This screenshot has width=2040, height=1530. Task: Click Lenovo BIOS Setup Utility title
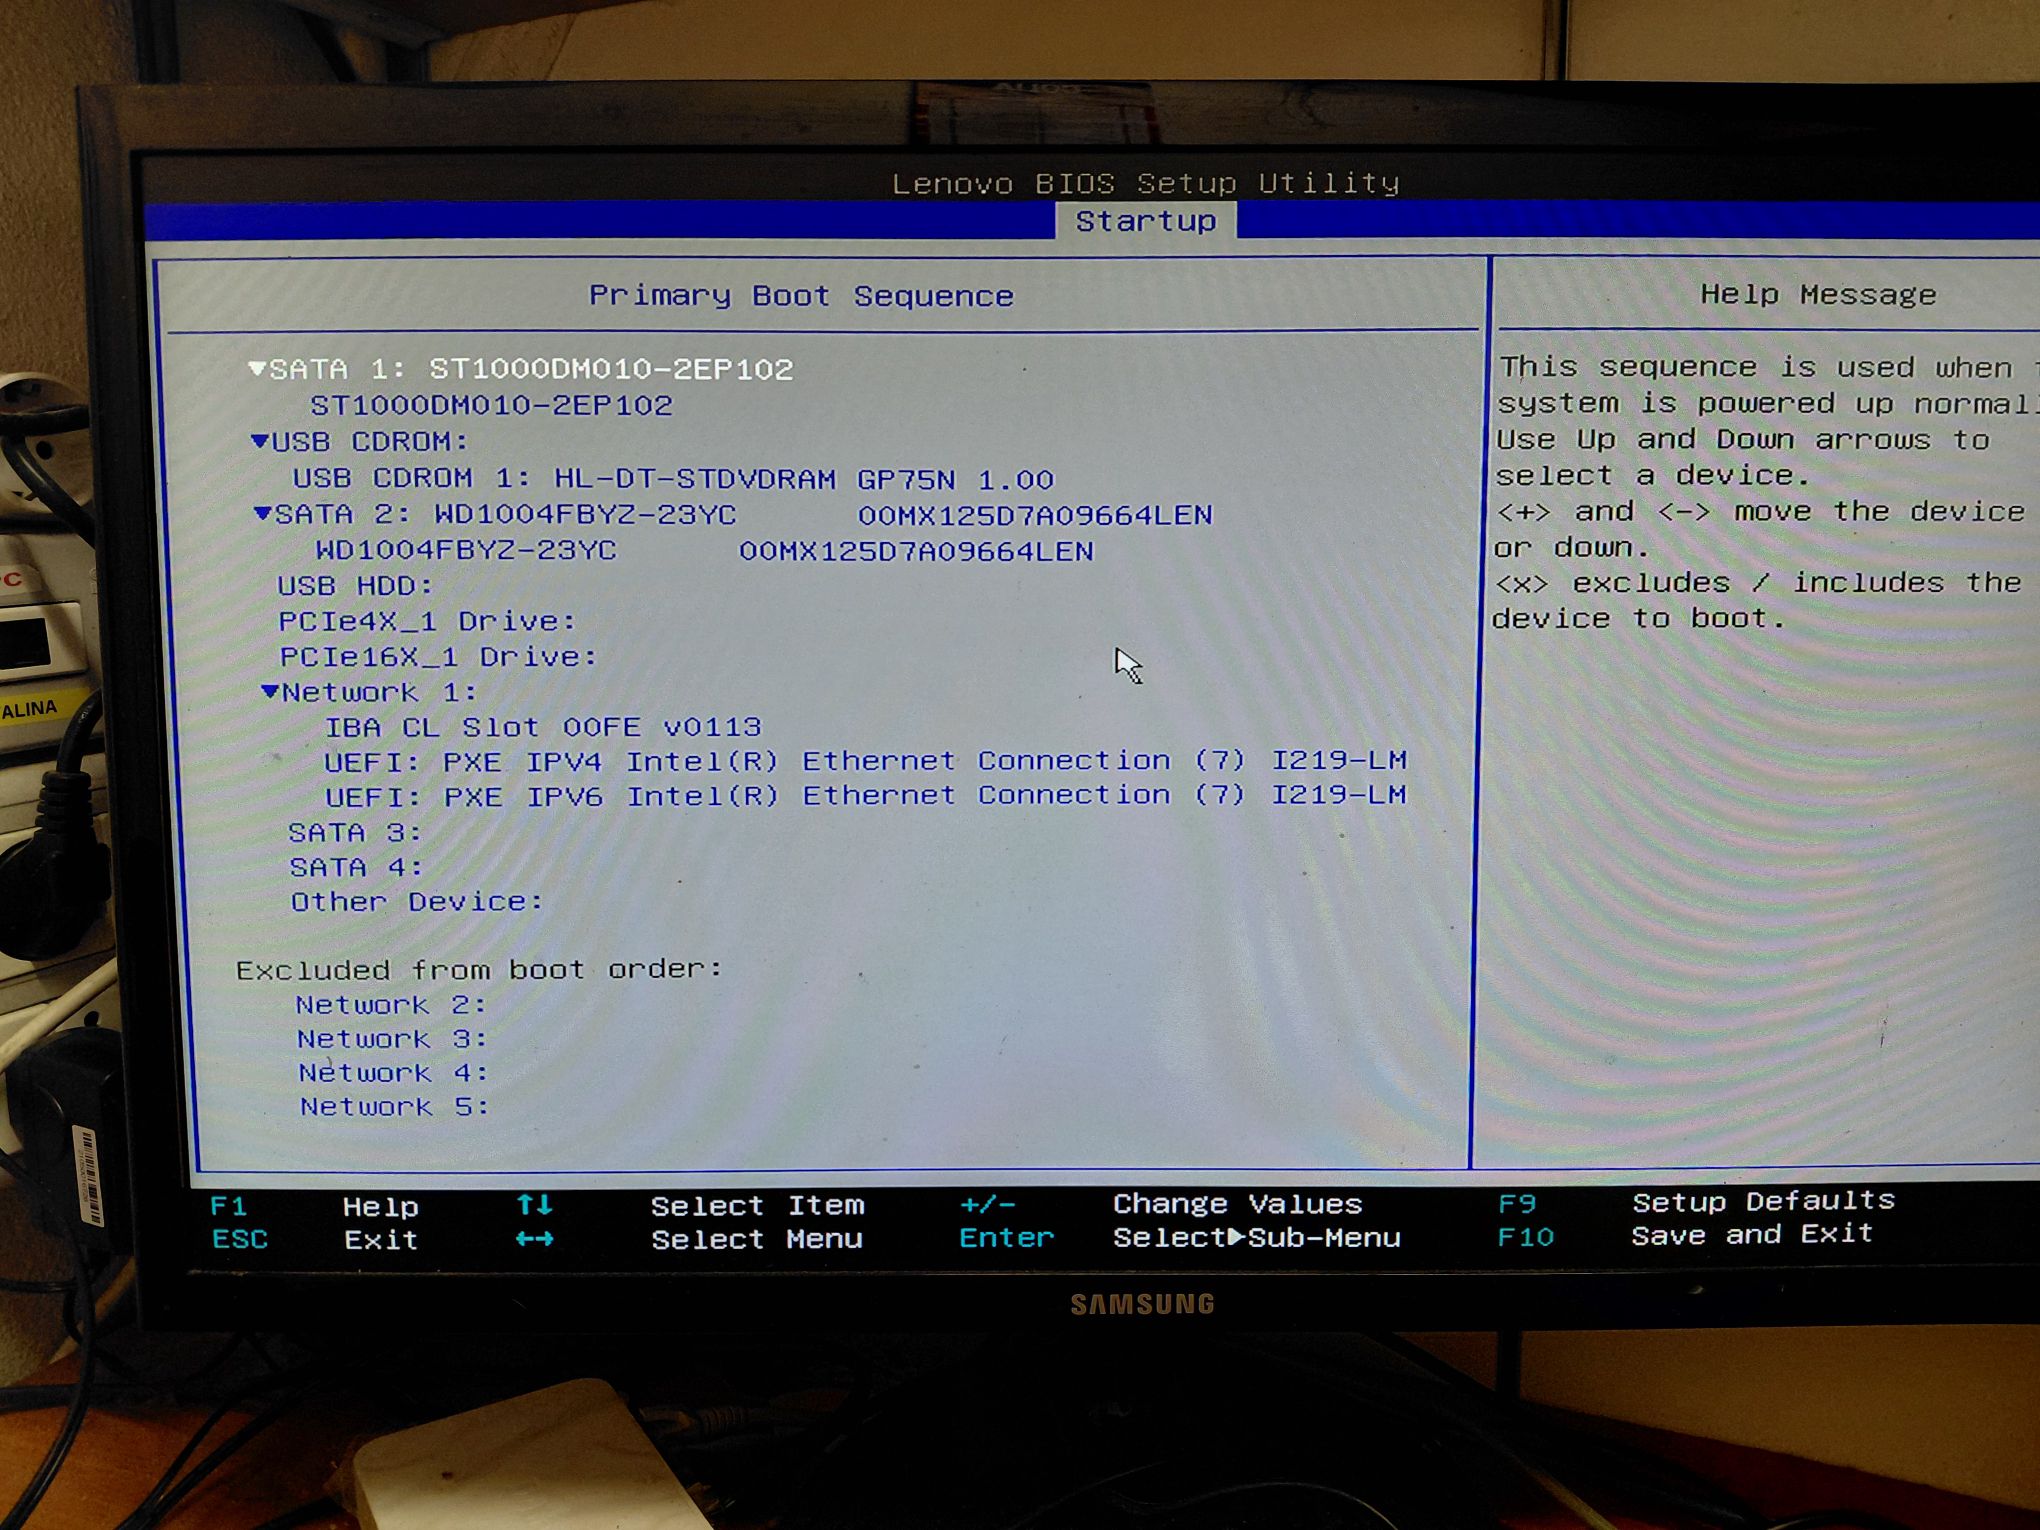[1145, 183]
